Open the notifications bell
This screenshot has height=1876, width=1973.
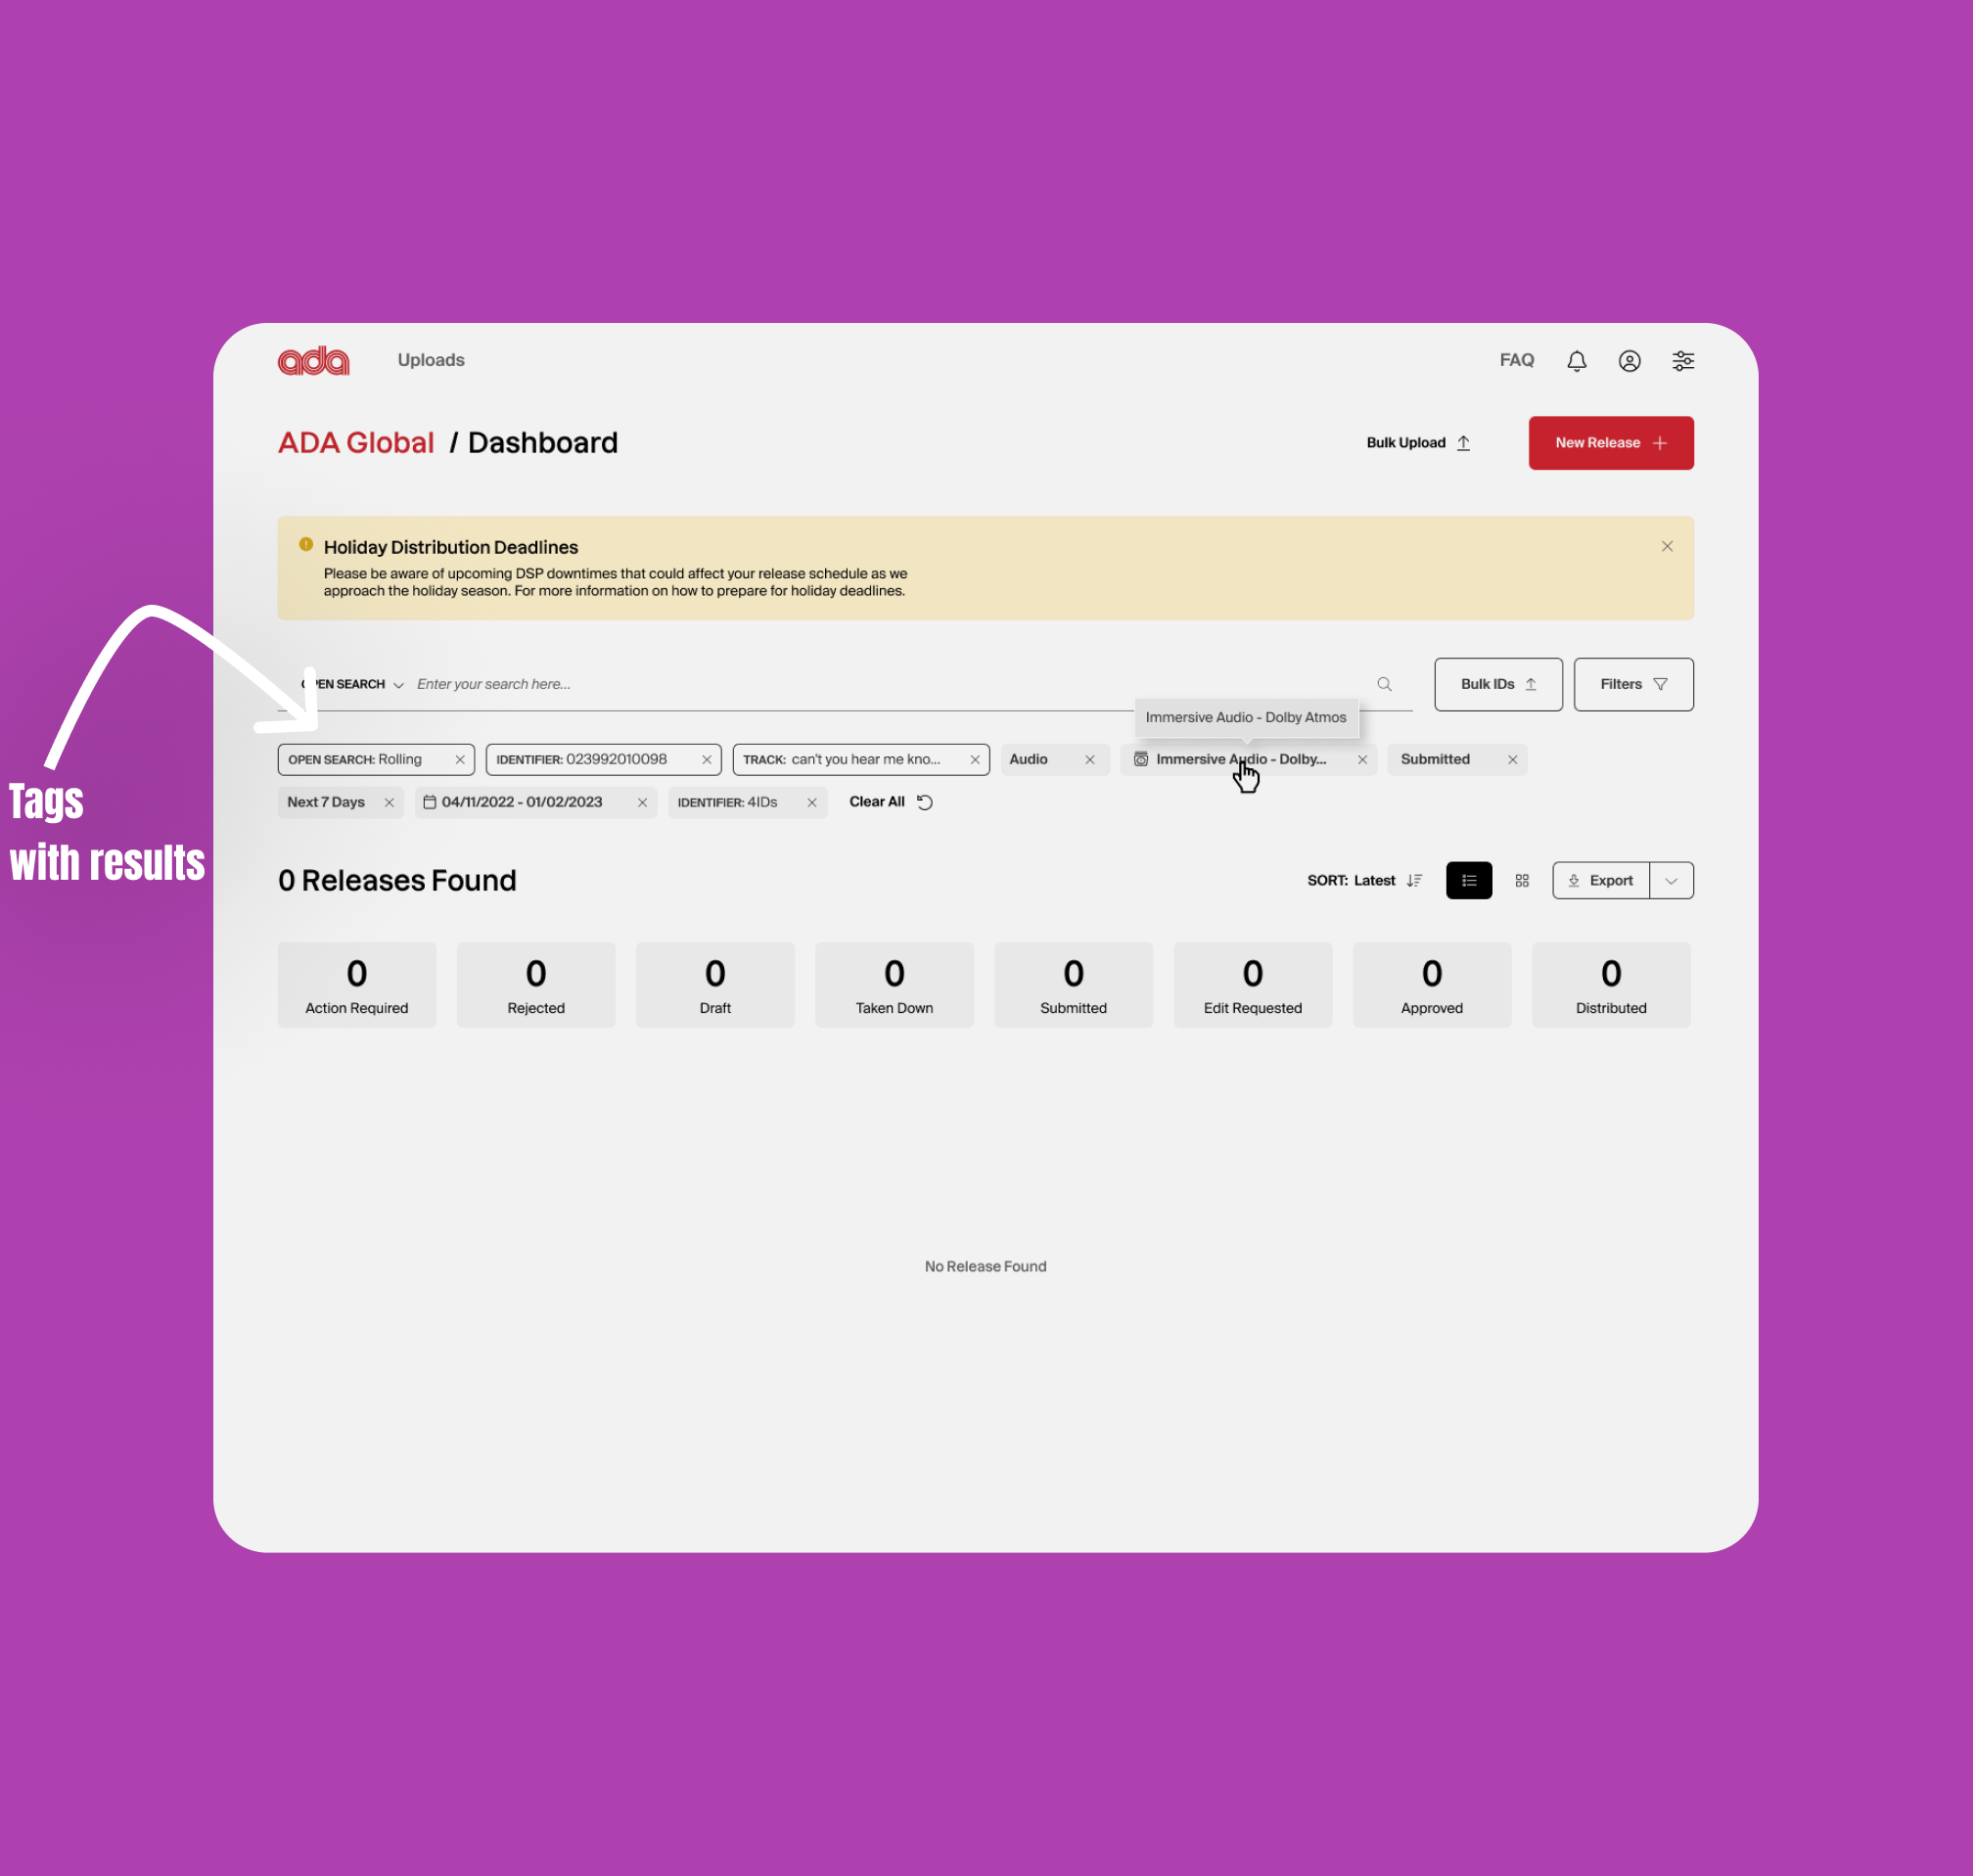click(x=1576, y=361)
